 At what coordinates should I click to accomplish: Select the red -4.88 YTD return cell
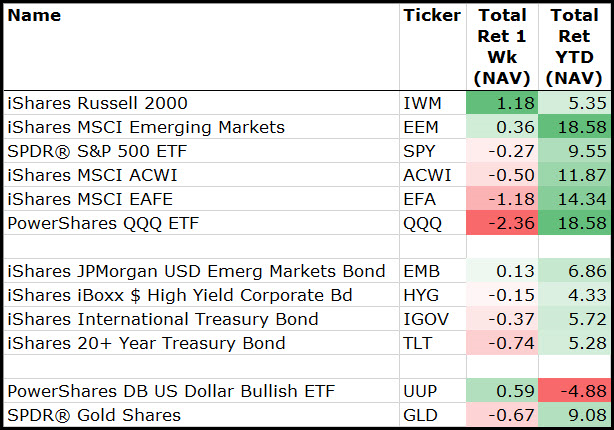pyautogui.click(x=575, y=391)
